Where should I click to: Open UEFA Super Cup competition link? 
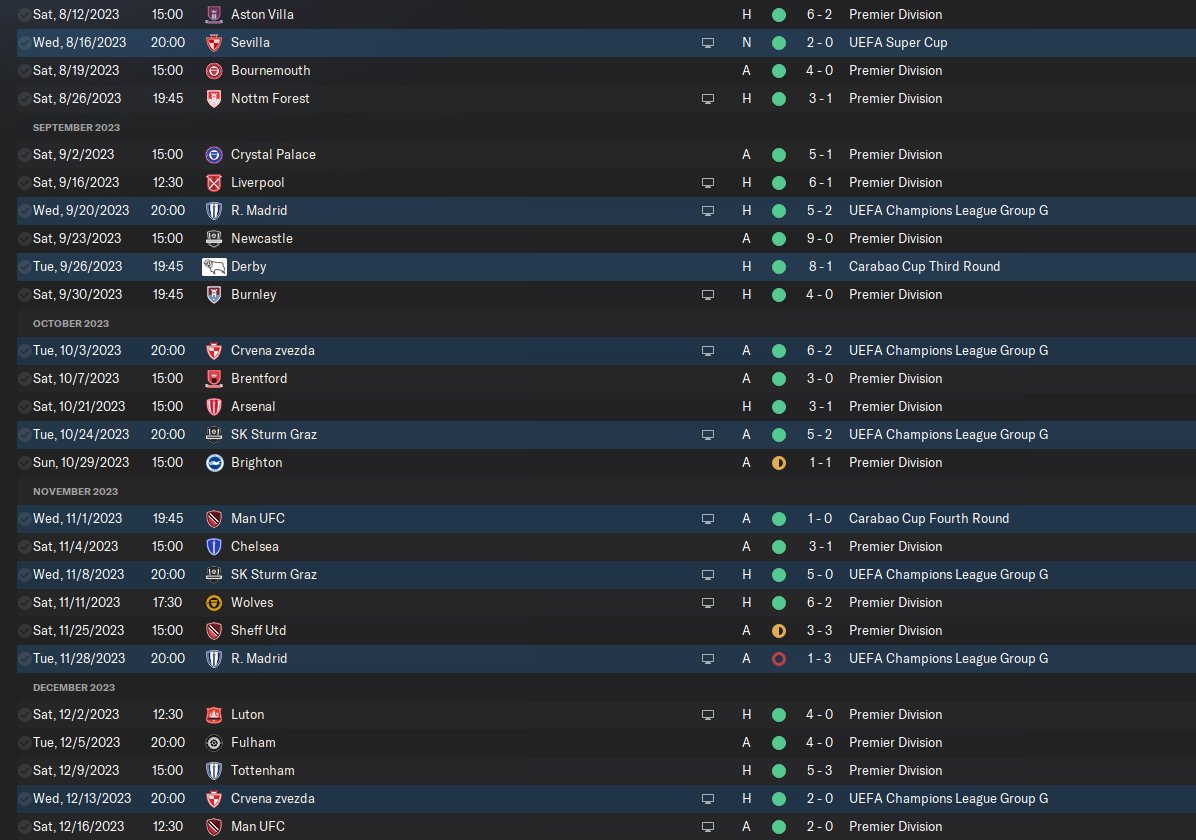898,43
